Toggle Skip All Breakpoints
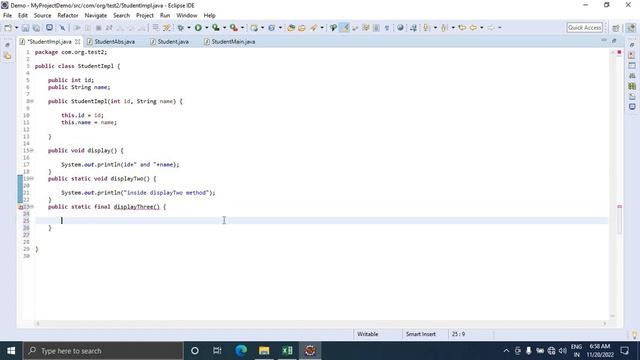This screenshot has width=640, height=360. pos(62,28)
